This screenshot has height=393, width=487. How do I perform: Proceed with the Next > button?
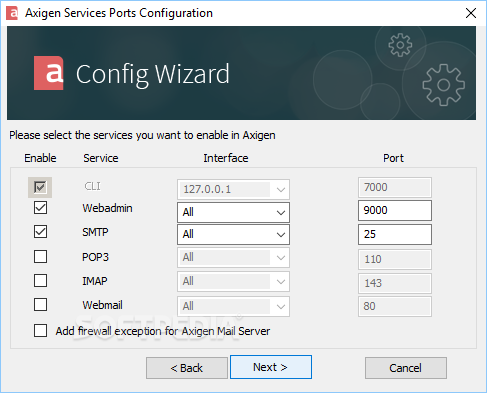coord(271,367)
